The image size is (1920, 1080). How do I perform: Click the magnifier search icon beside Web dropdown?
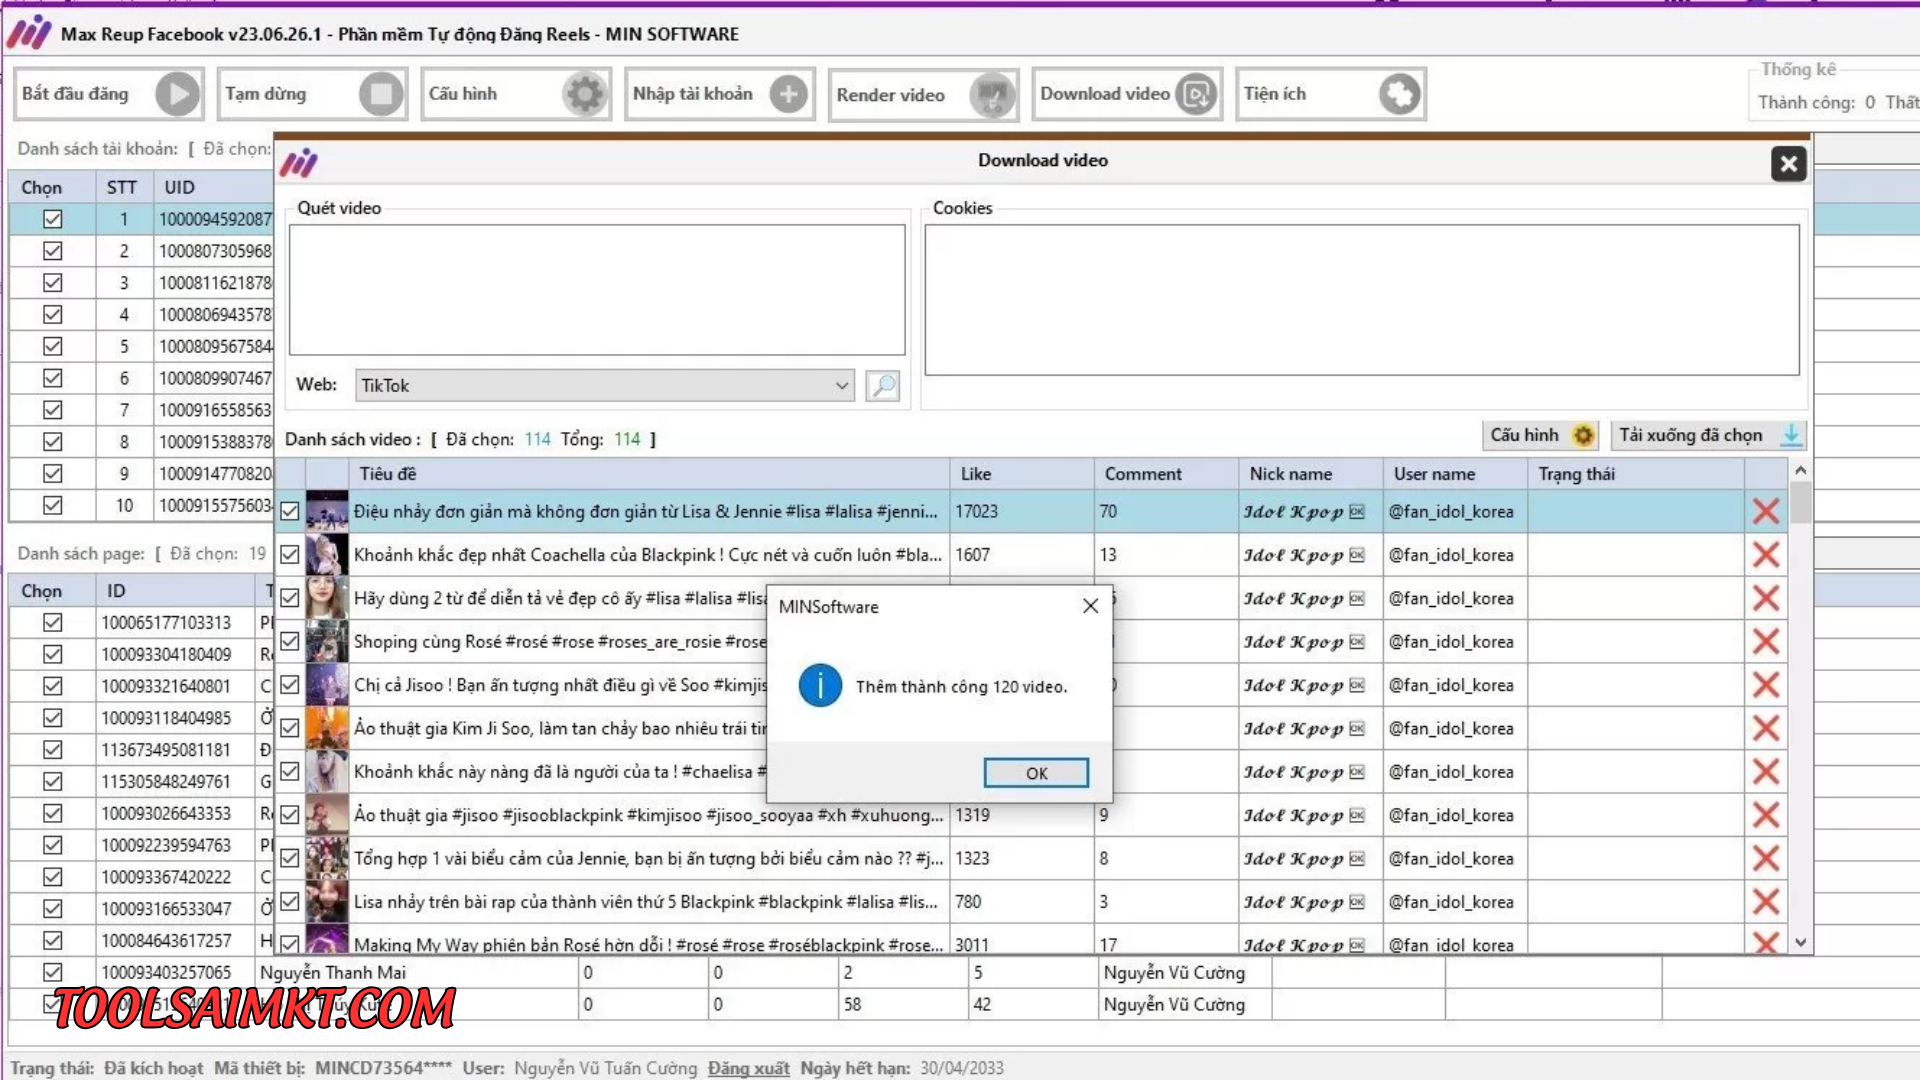coord(883,386)
